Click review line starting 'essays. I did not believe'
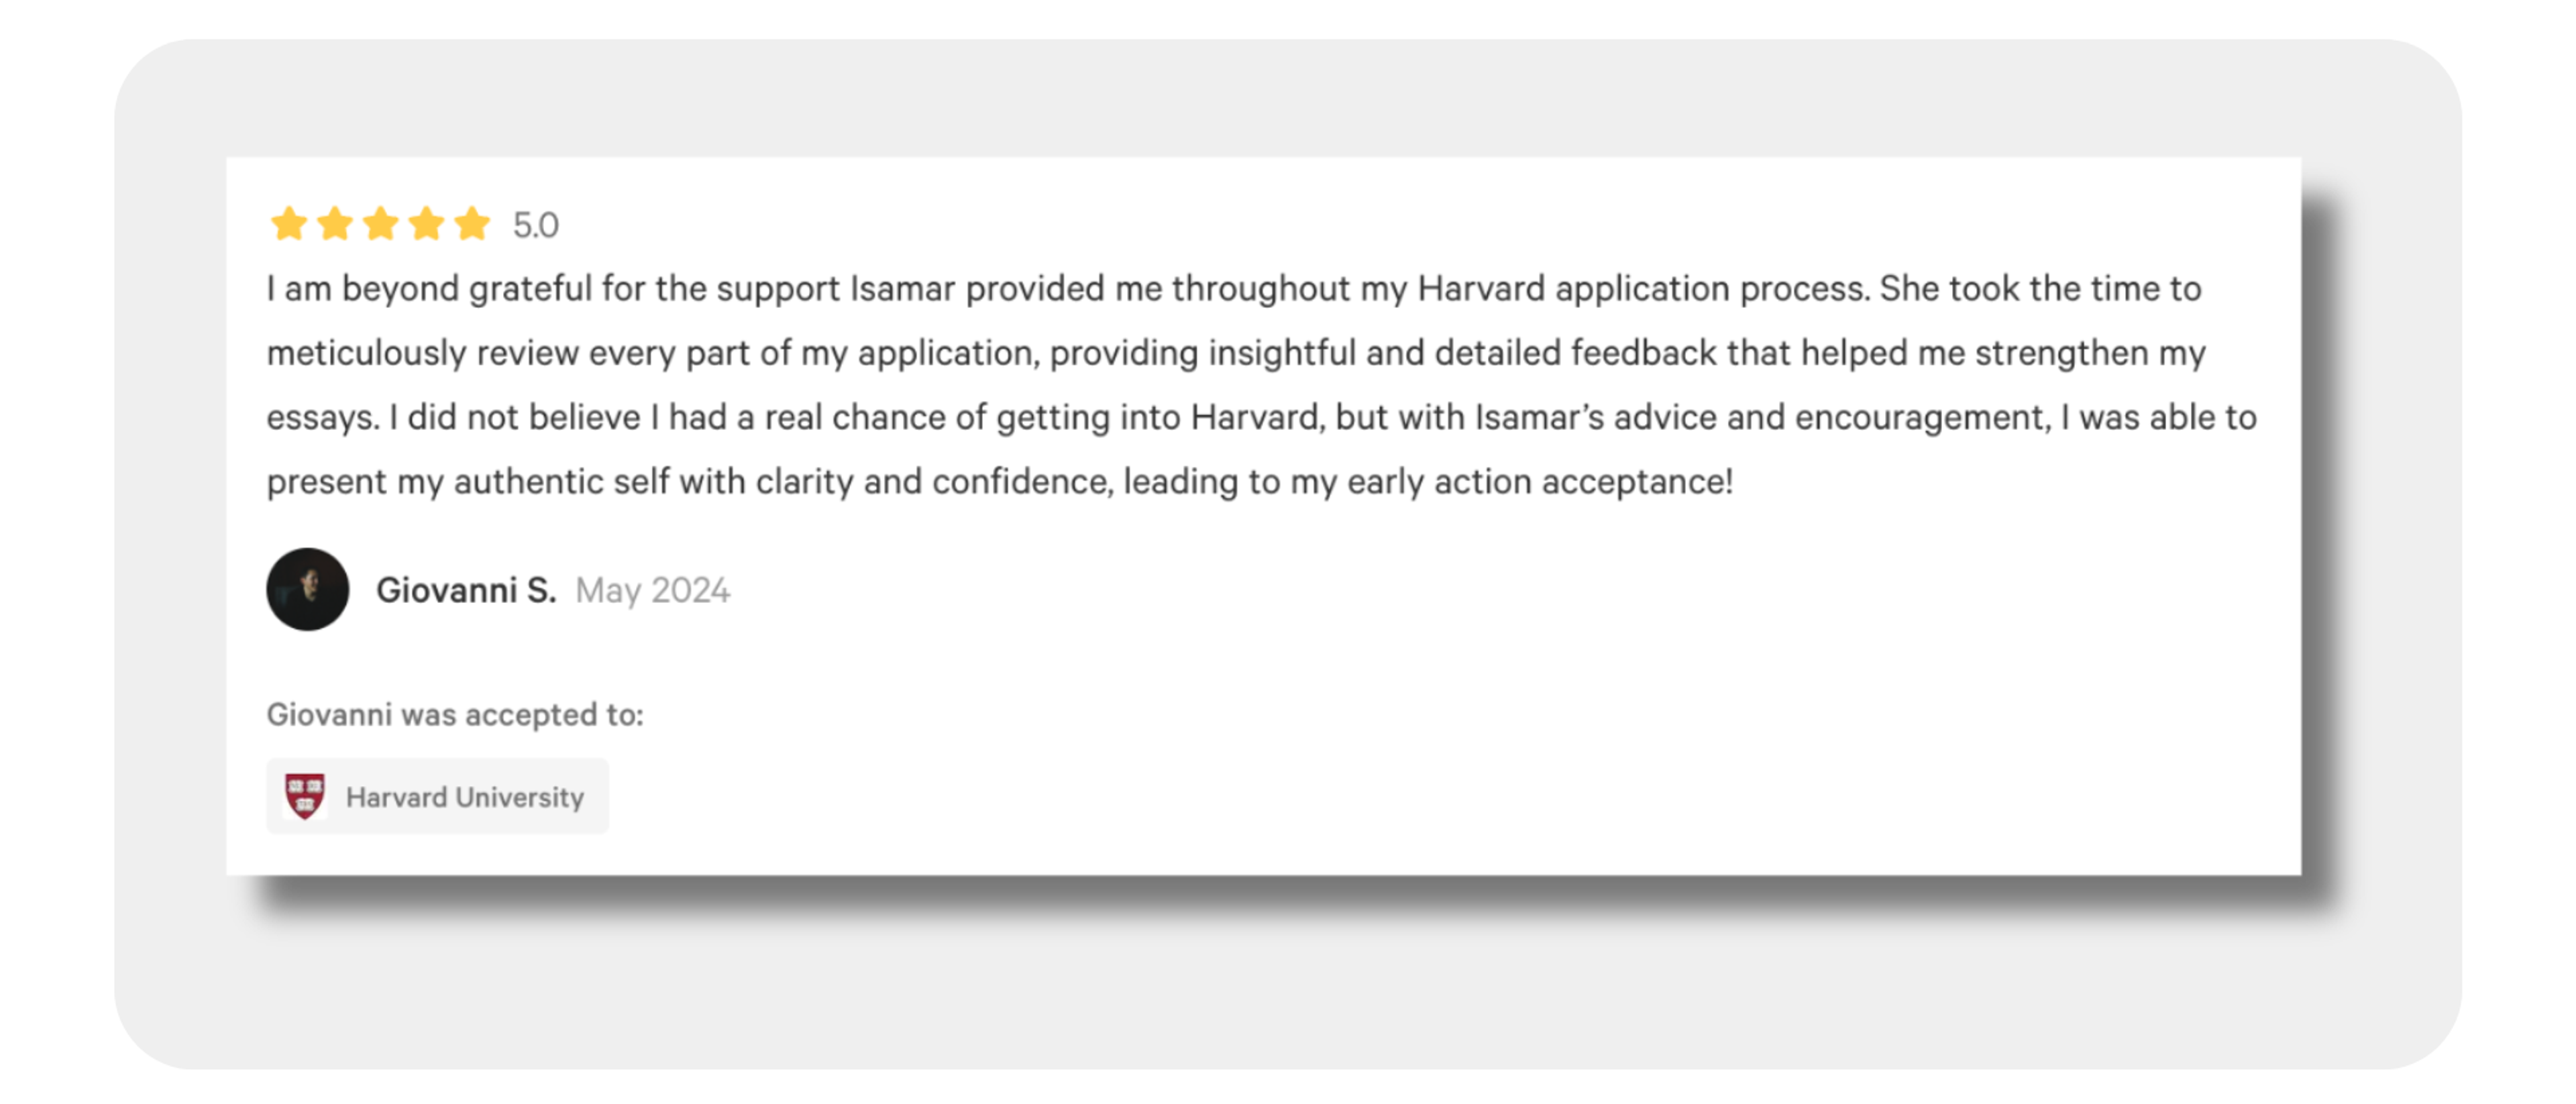The height and width of the screenshot is (1104, 2576). 1262,417
